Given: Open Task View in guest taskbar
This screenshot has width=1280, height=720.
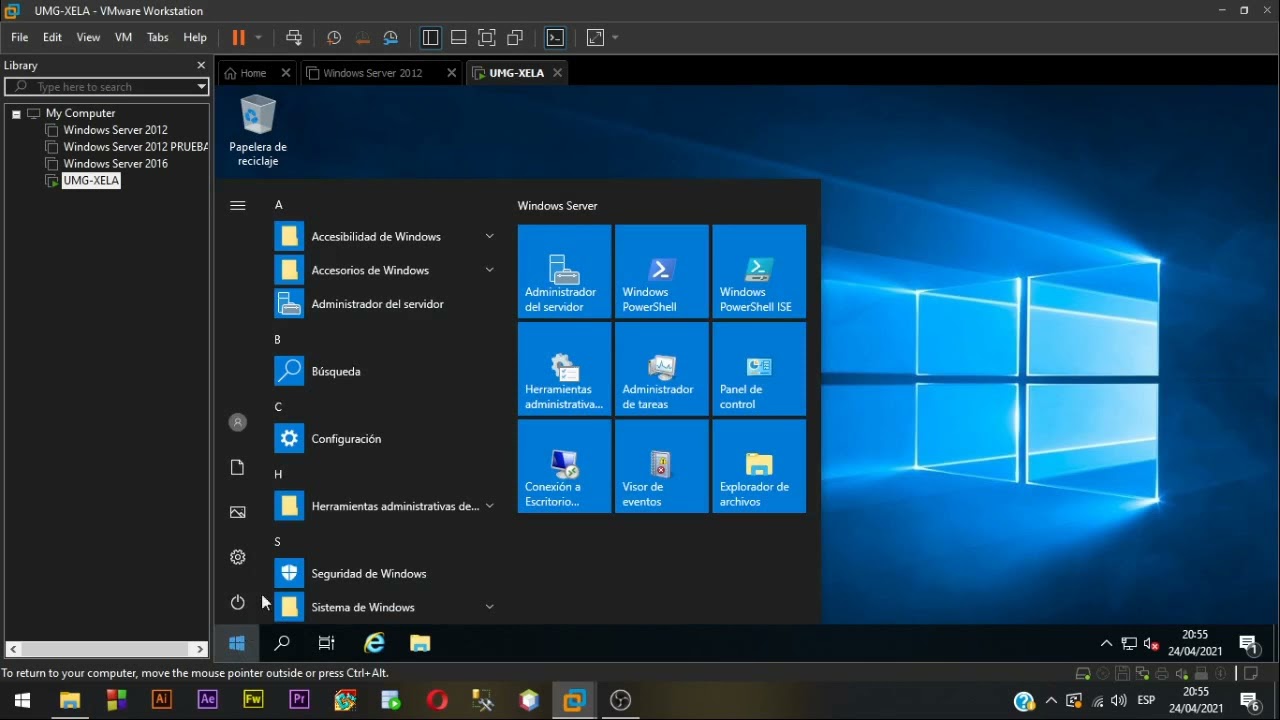Looking at the screenshot, I should click(x=327, y=644).
